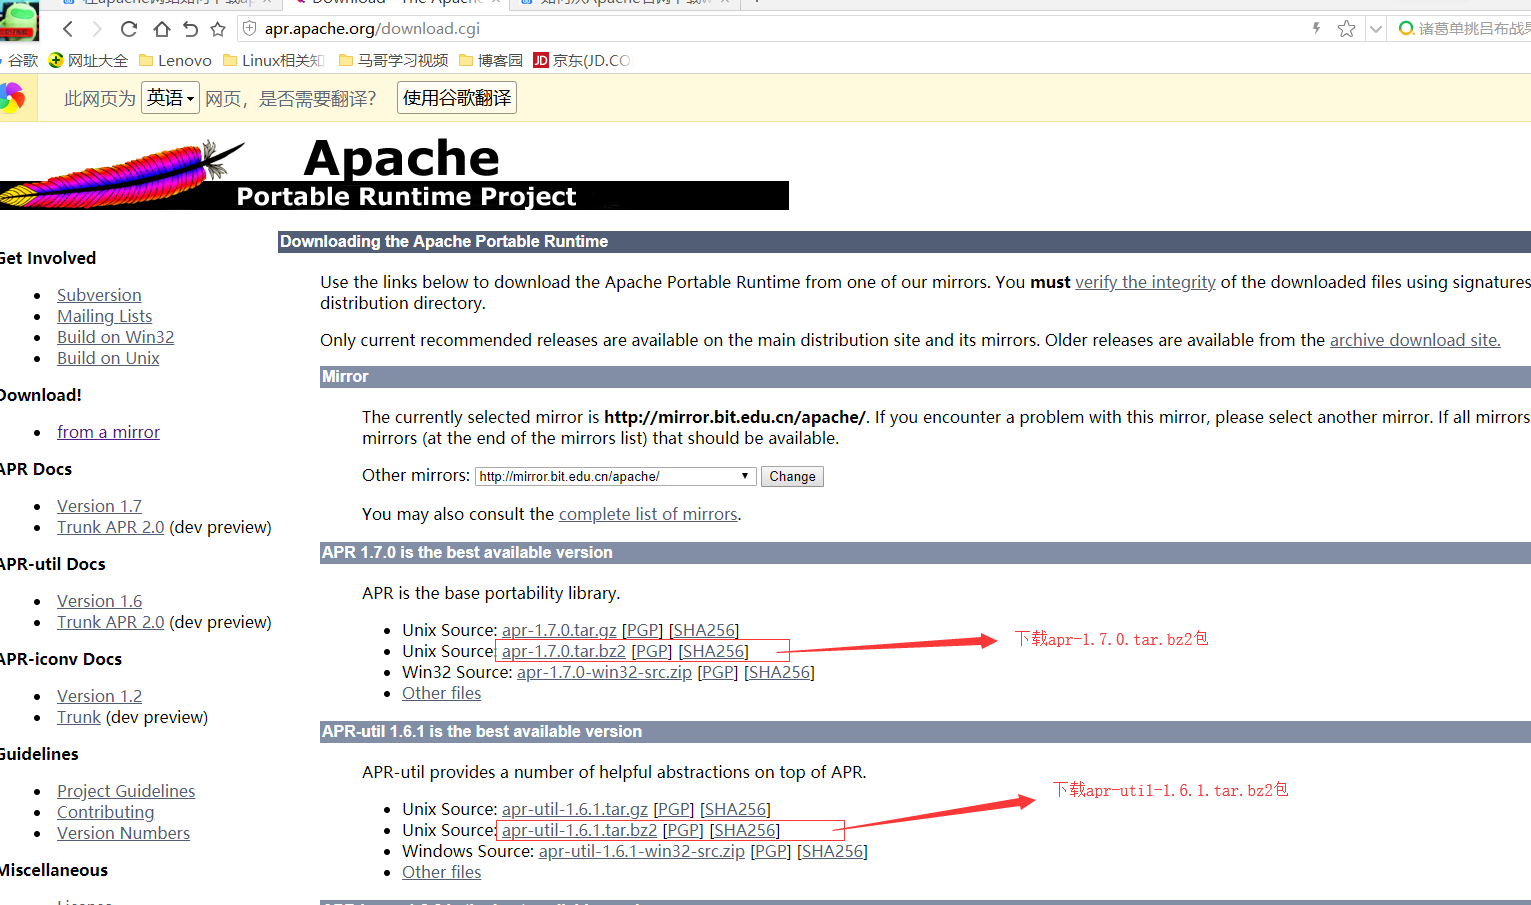
Task: Click the star icon left of the address bar
Action: [218, 29]
